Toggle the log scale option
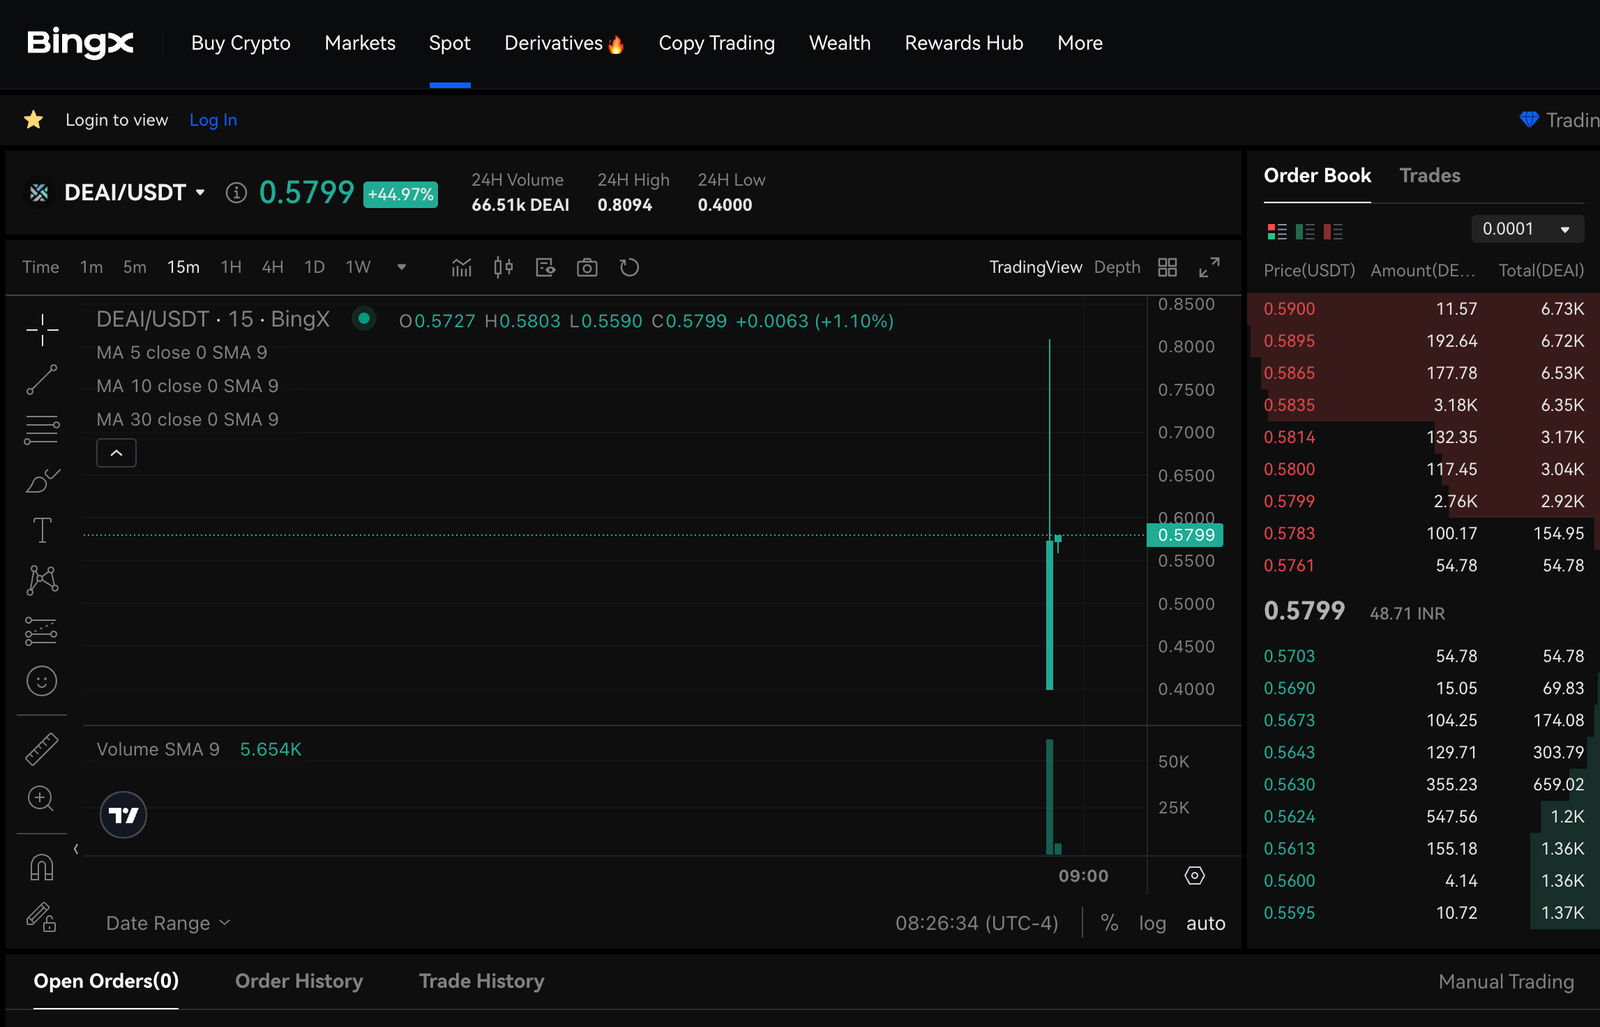 (x=1152, y=923)
